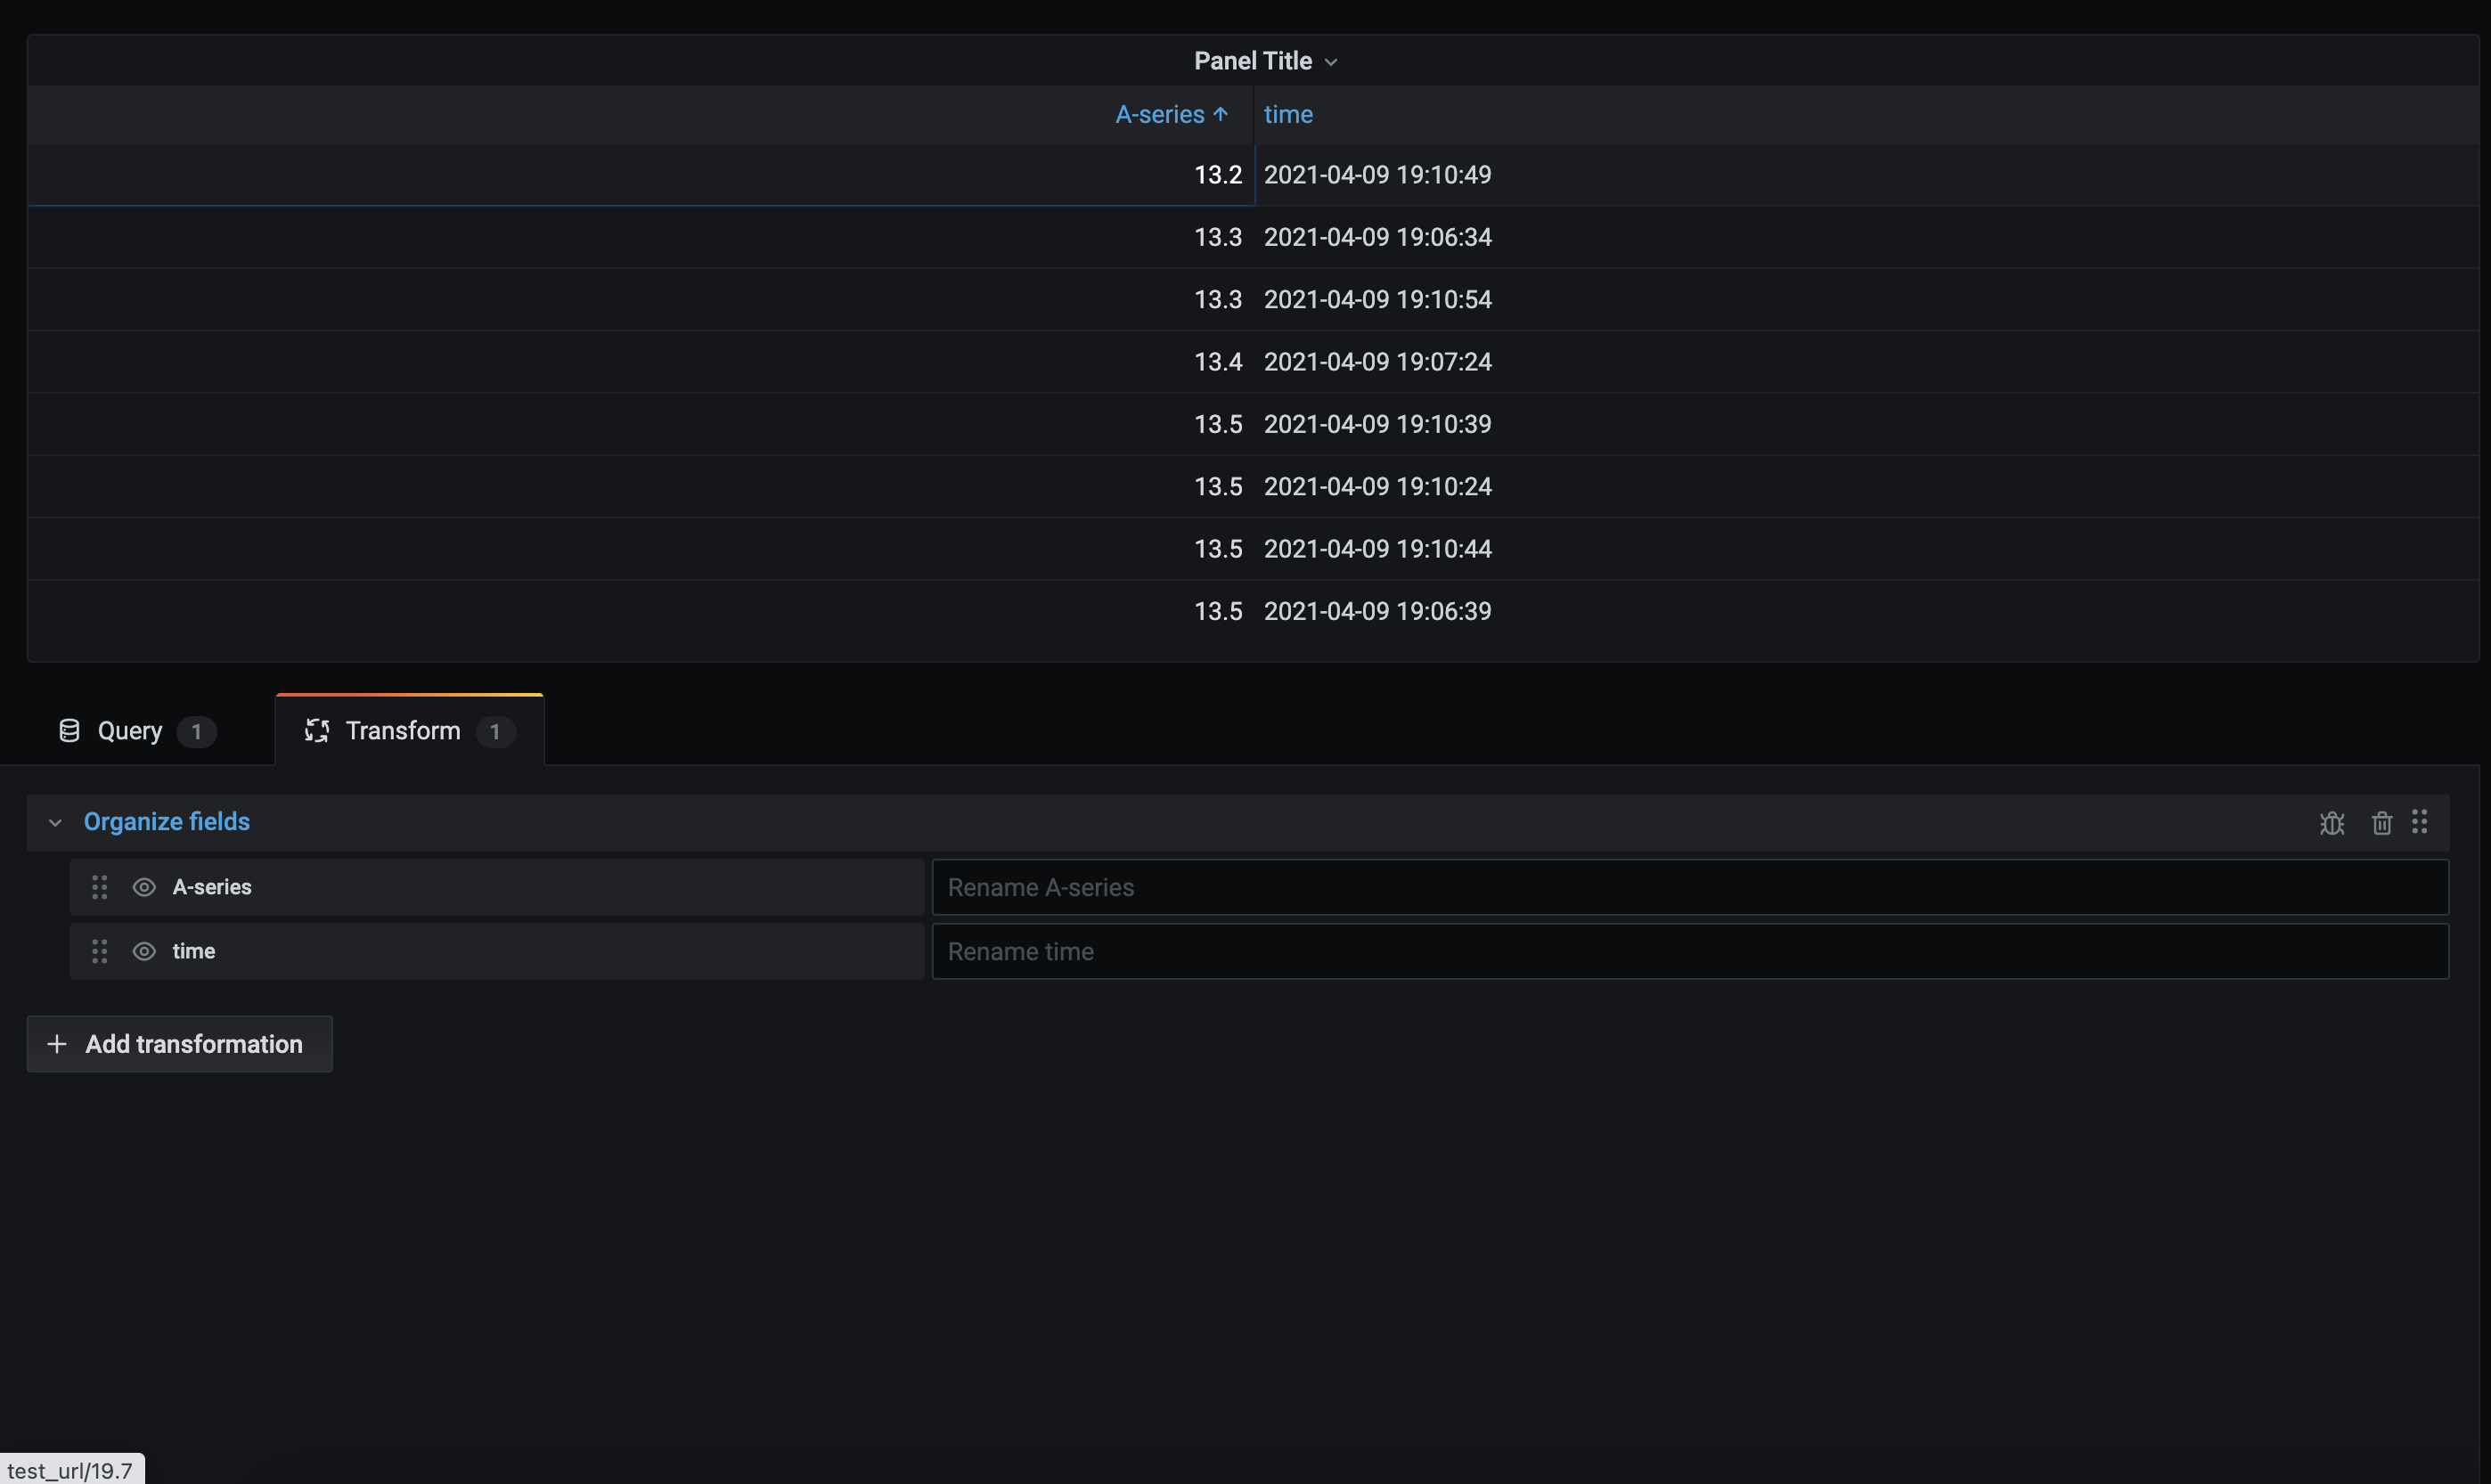Click the A-series field name label
2491x1484 pixels.
click(212, 887)
